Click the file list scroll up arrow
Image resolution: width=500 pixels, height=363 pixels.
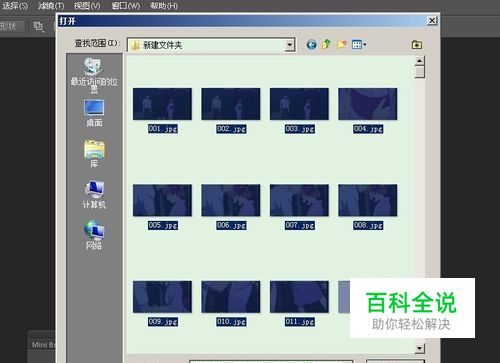[419, 61]
